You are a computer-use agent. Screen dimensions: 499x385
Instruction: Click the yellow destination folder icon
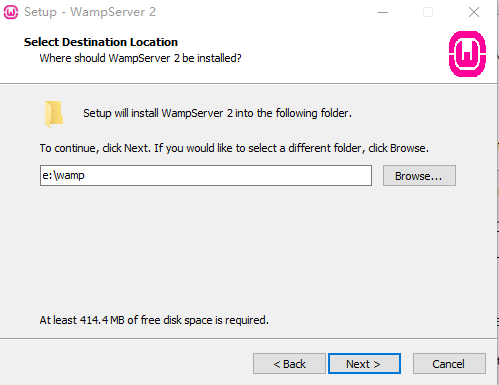[54, 114]
